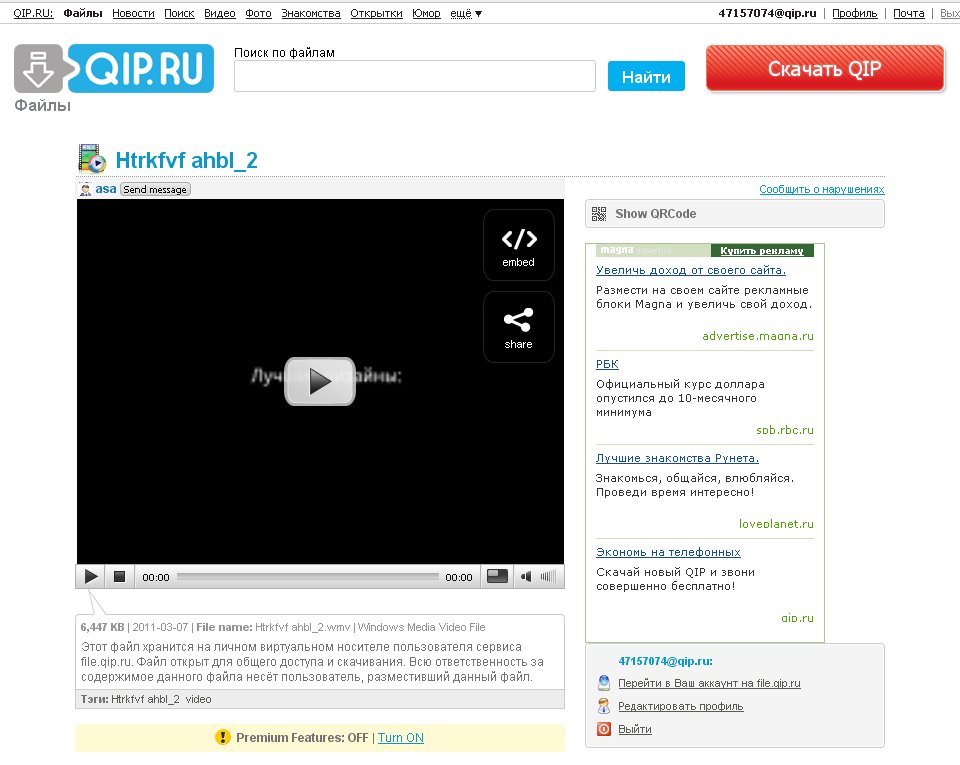This screenshot has height=765, width=960.
Task: Click the file search input field
Action: pos(414,76)
